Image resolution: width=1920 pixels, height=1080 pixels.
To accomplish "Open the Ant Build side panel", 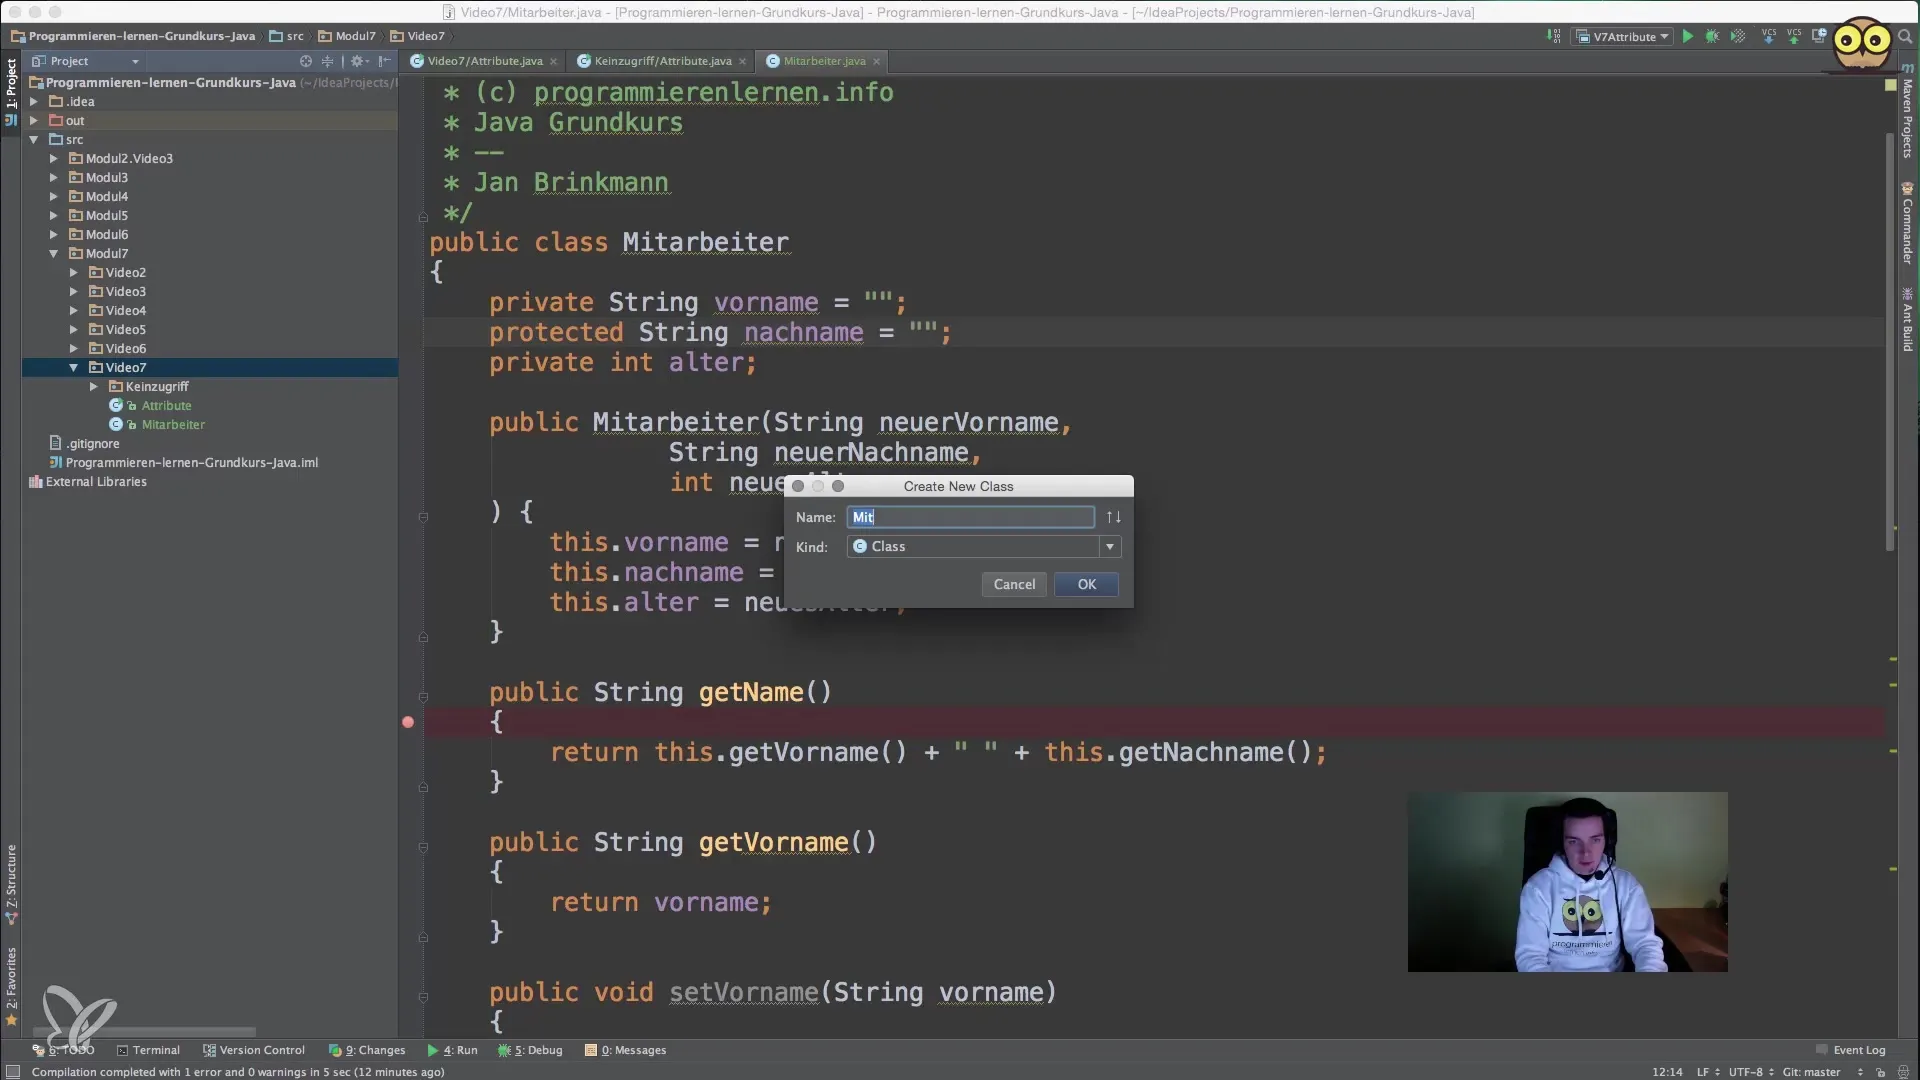I will pyautogui.click(x=1907, y=320).
